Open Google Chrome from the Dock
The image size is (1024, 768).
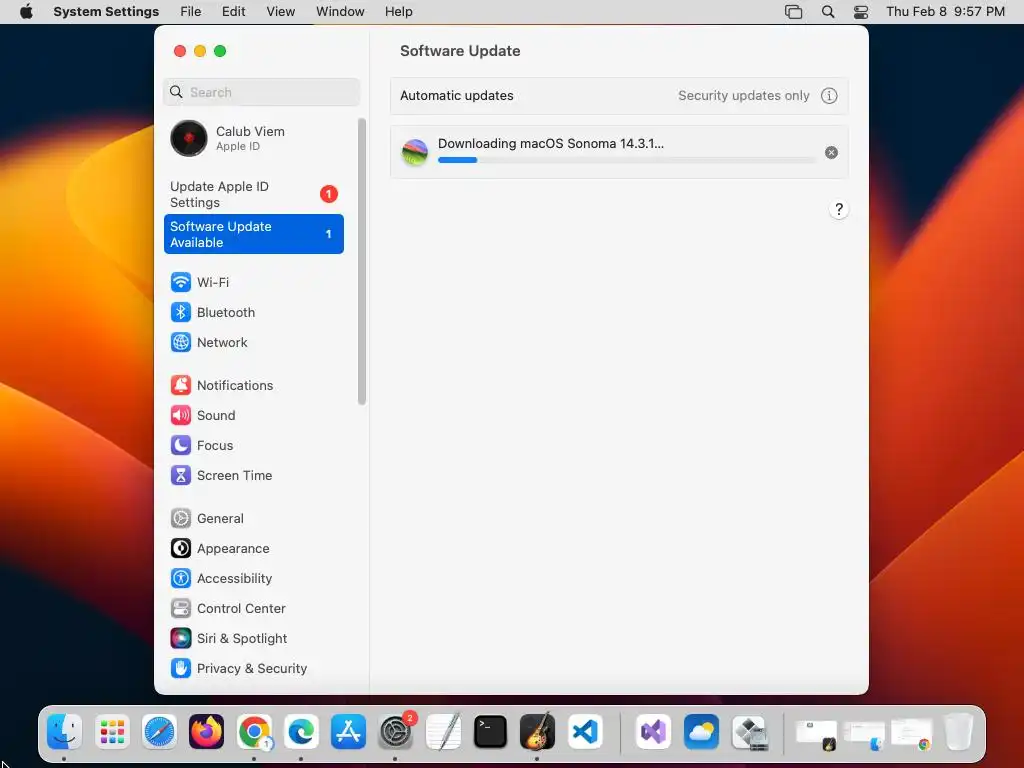[x=254, y=731]
